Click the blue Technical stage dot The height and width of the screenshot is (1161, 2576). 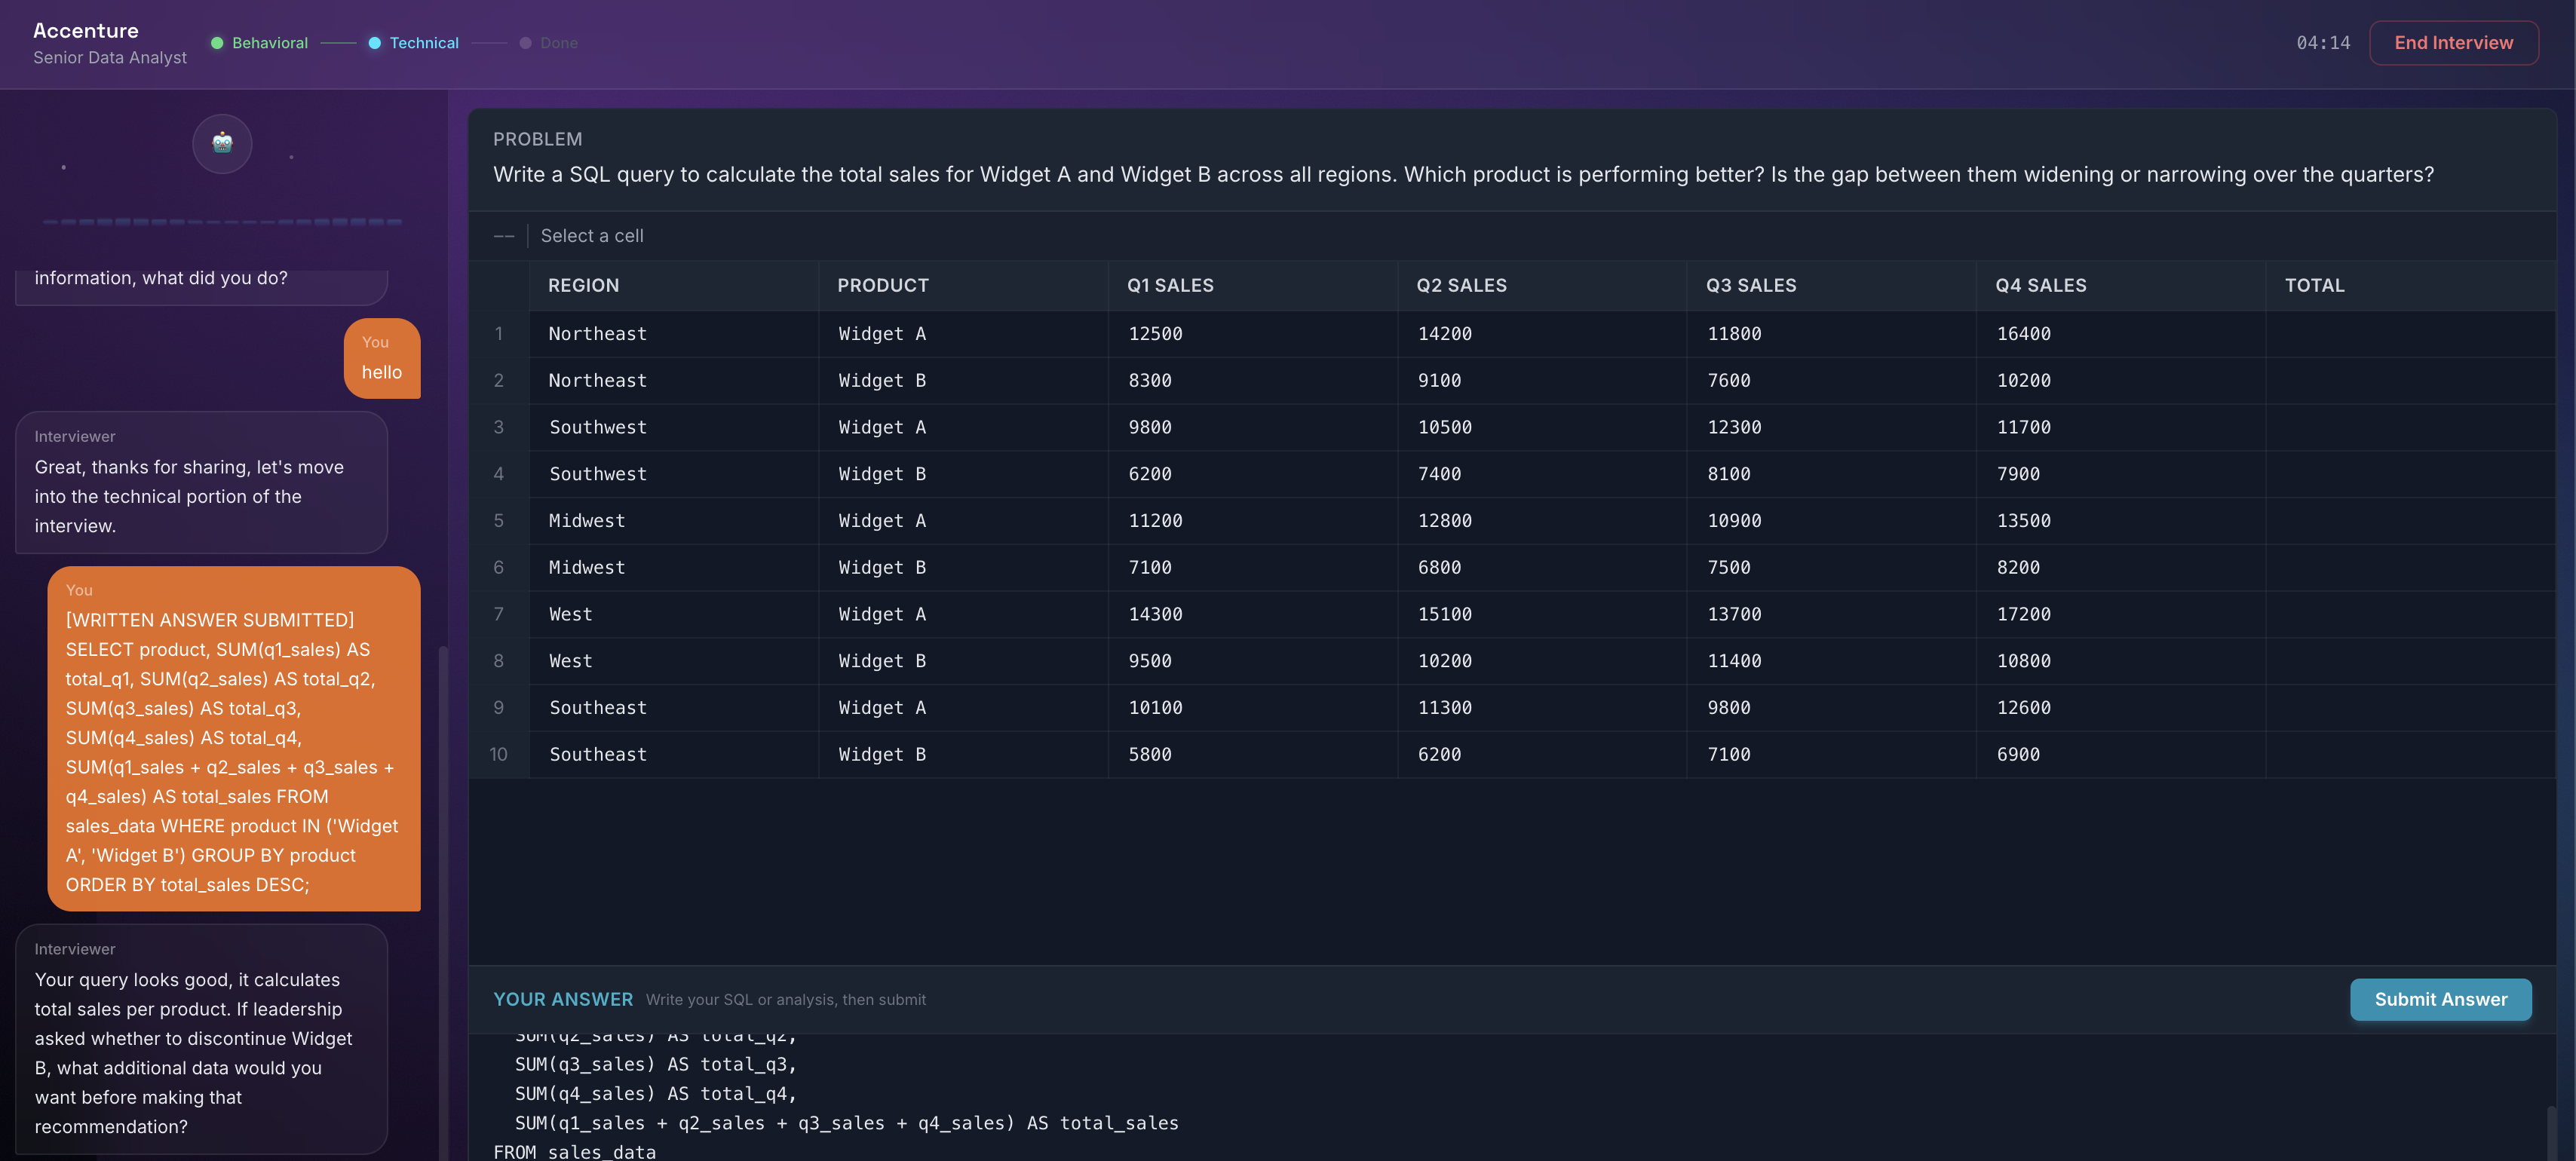click(374, 43)
